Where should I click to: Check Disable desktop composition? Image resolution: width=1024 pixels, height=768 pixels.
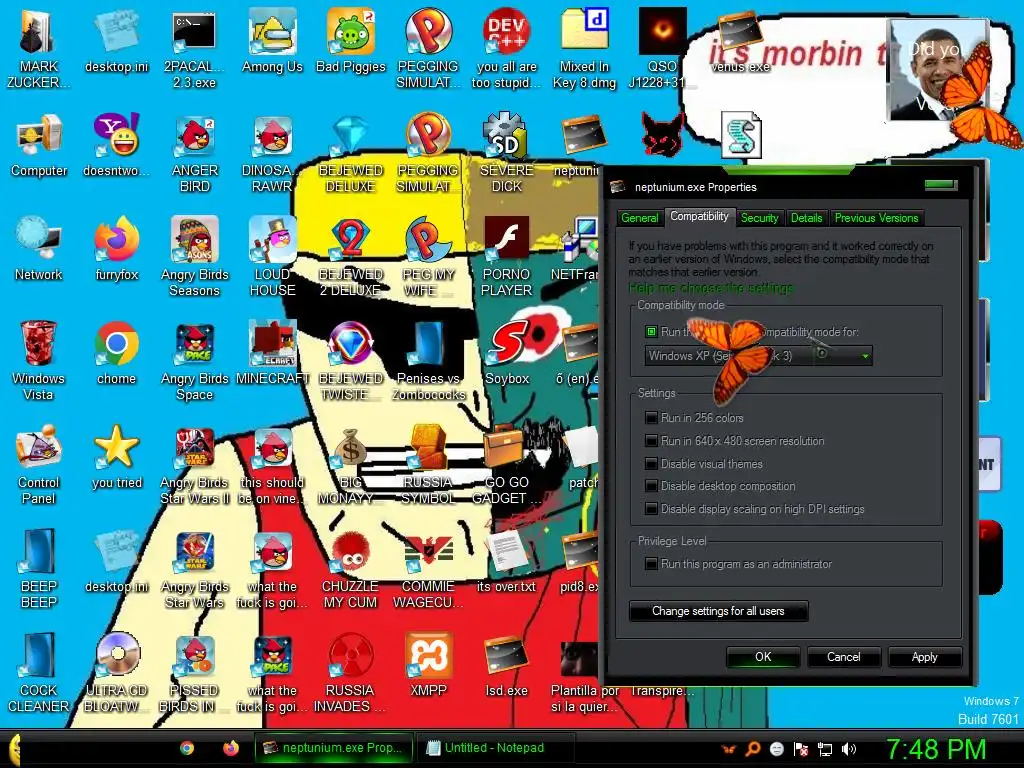tap(651, 486)
